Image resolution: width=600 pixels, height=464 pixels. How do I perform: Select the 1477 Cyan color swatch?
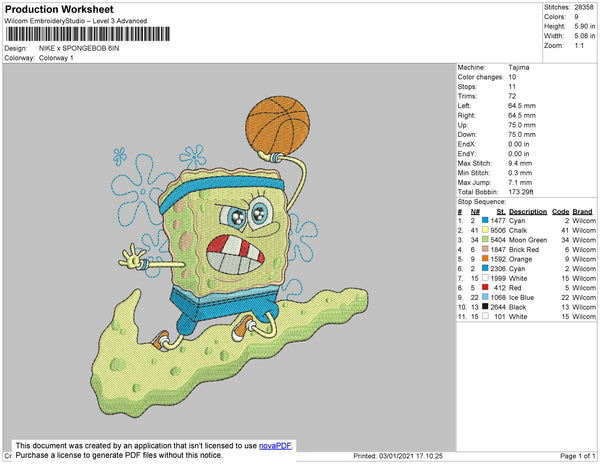485,220
